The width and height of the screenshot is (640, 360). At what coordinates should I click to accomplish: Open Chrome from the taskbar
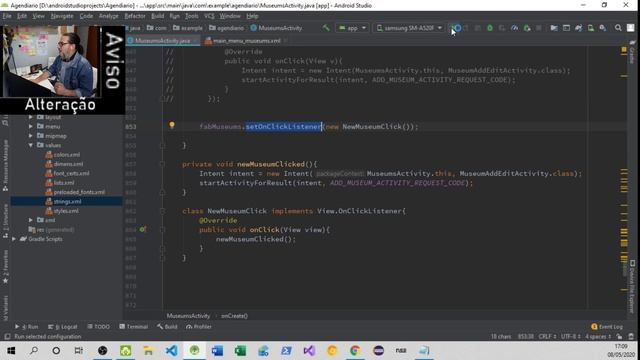(355, 351)
